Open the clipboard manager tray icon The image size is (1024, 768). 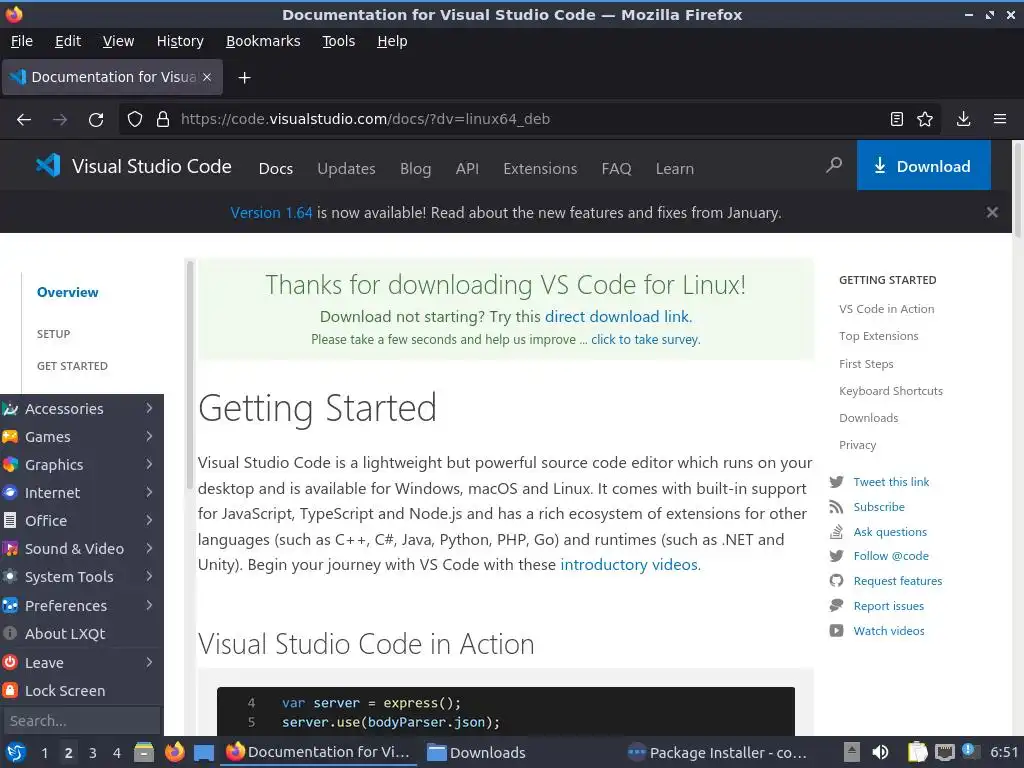coord(917,752)
